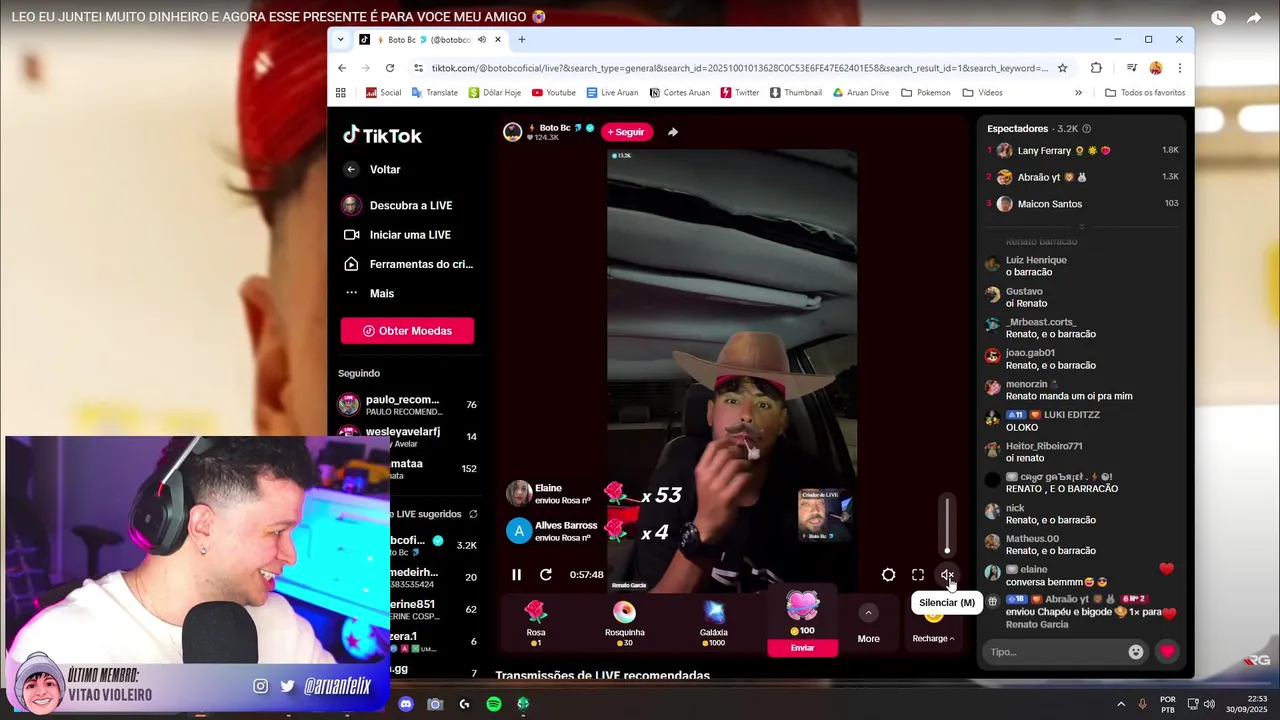
Task: Click the TikTok logo
Action: click(x=382, y=136)
